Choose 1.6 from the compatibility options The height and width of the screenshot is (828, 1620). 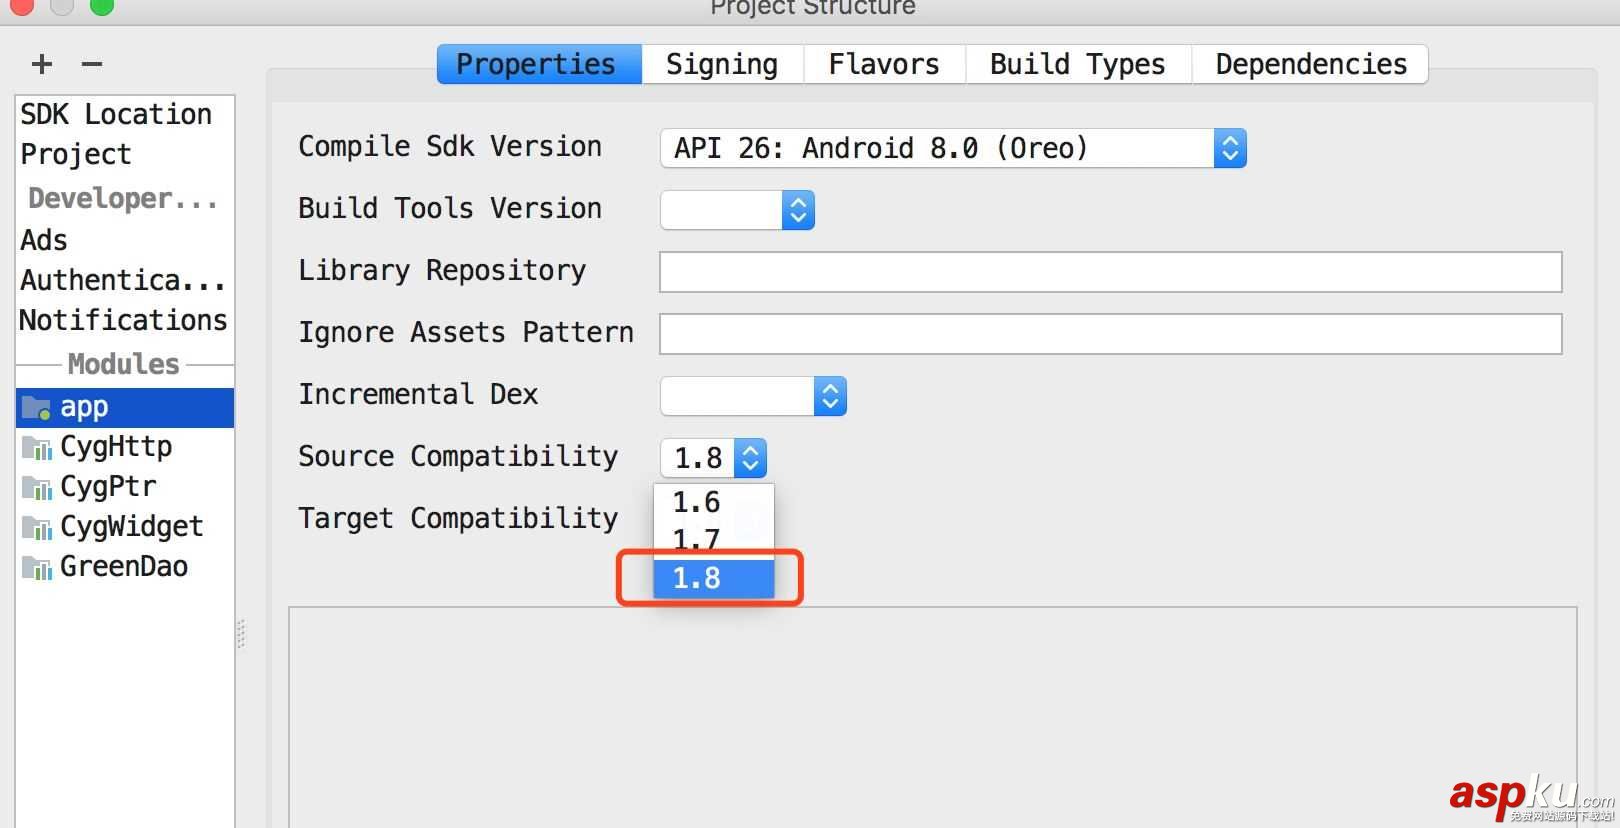tap(696, 502)
